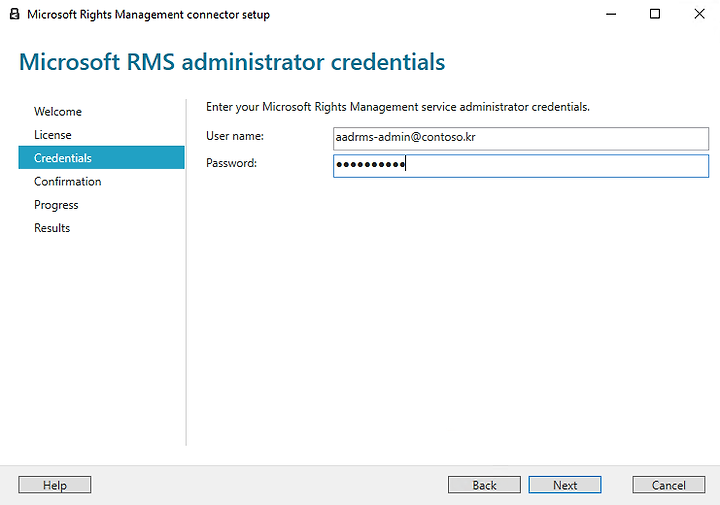
Task: Select the License step in the sidebar
Action: point(53,135)
